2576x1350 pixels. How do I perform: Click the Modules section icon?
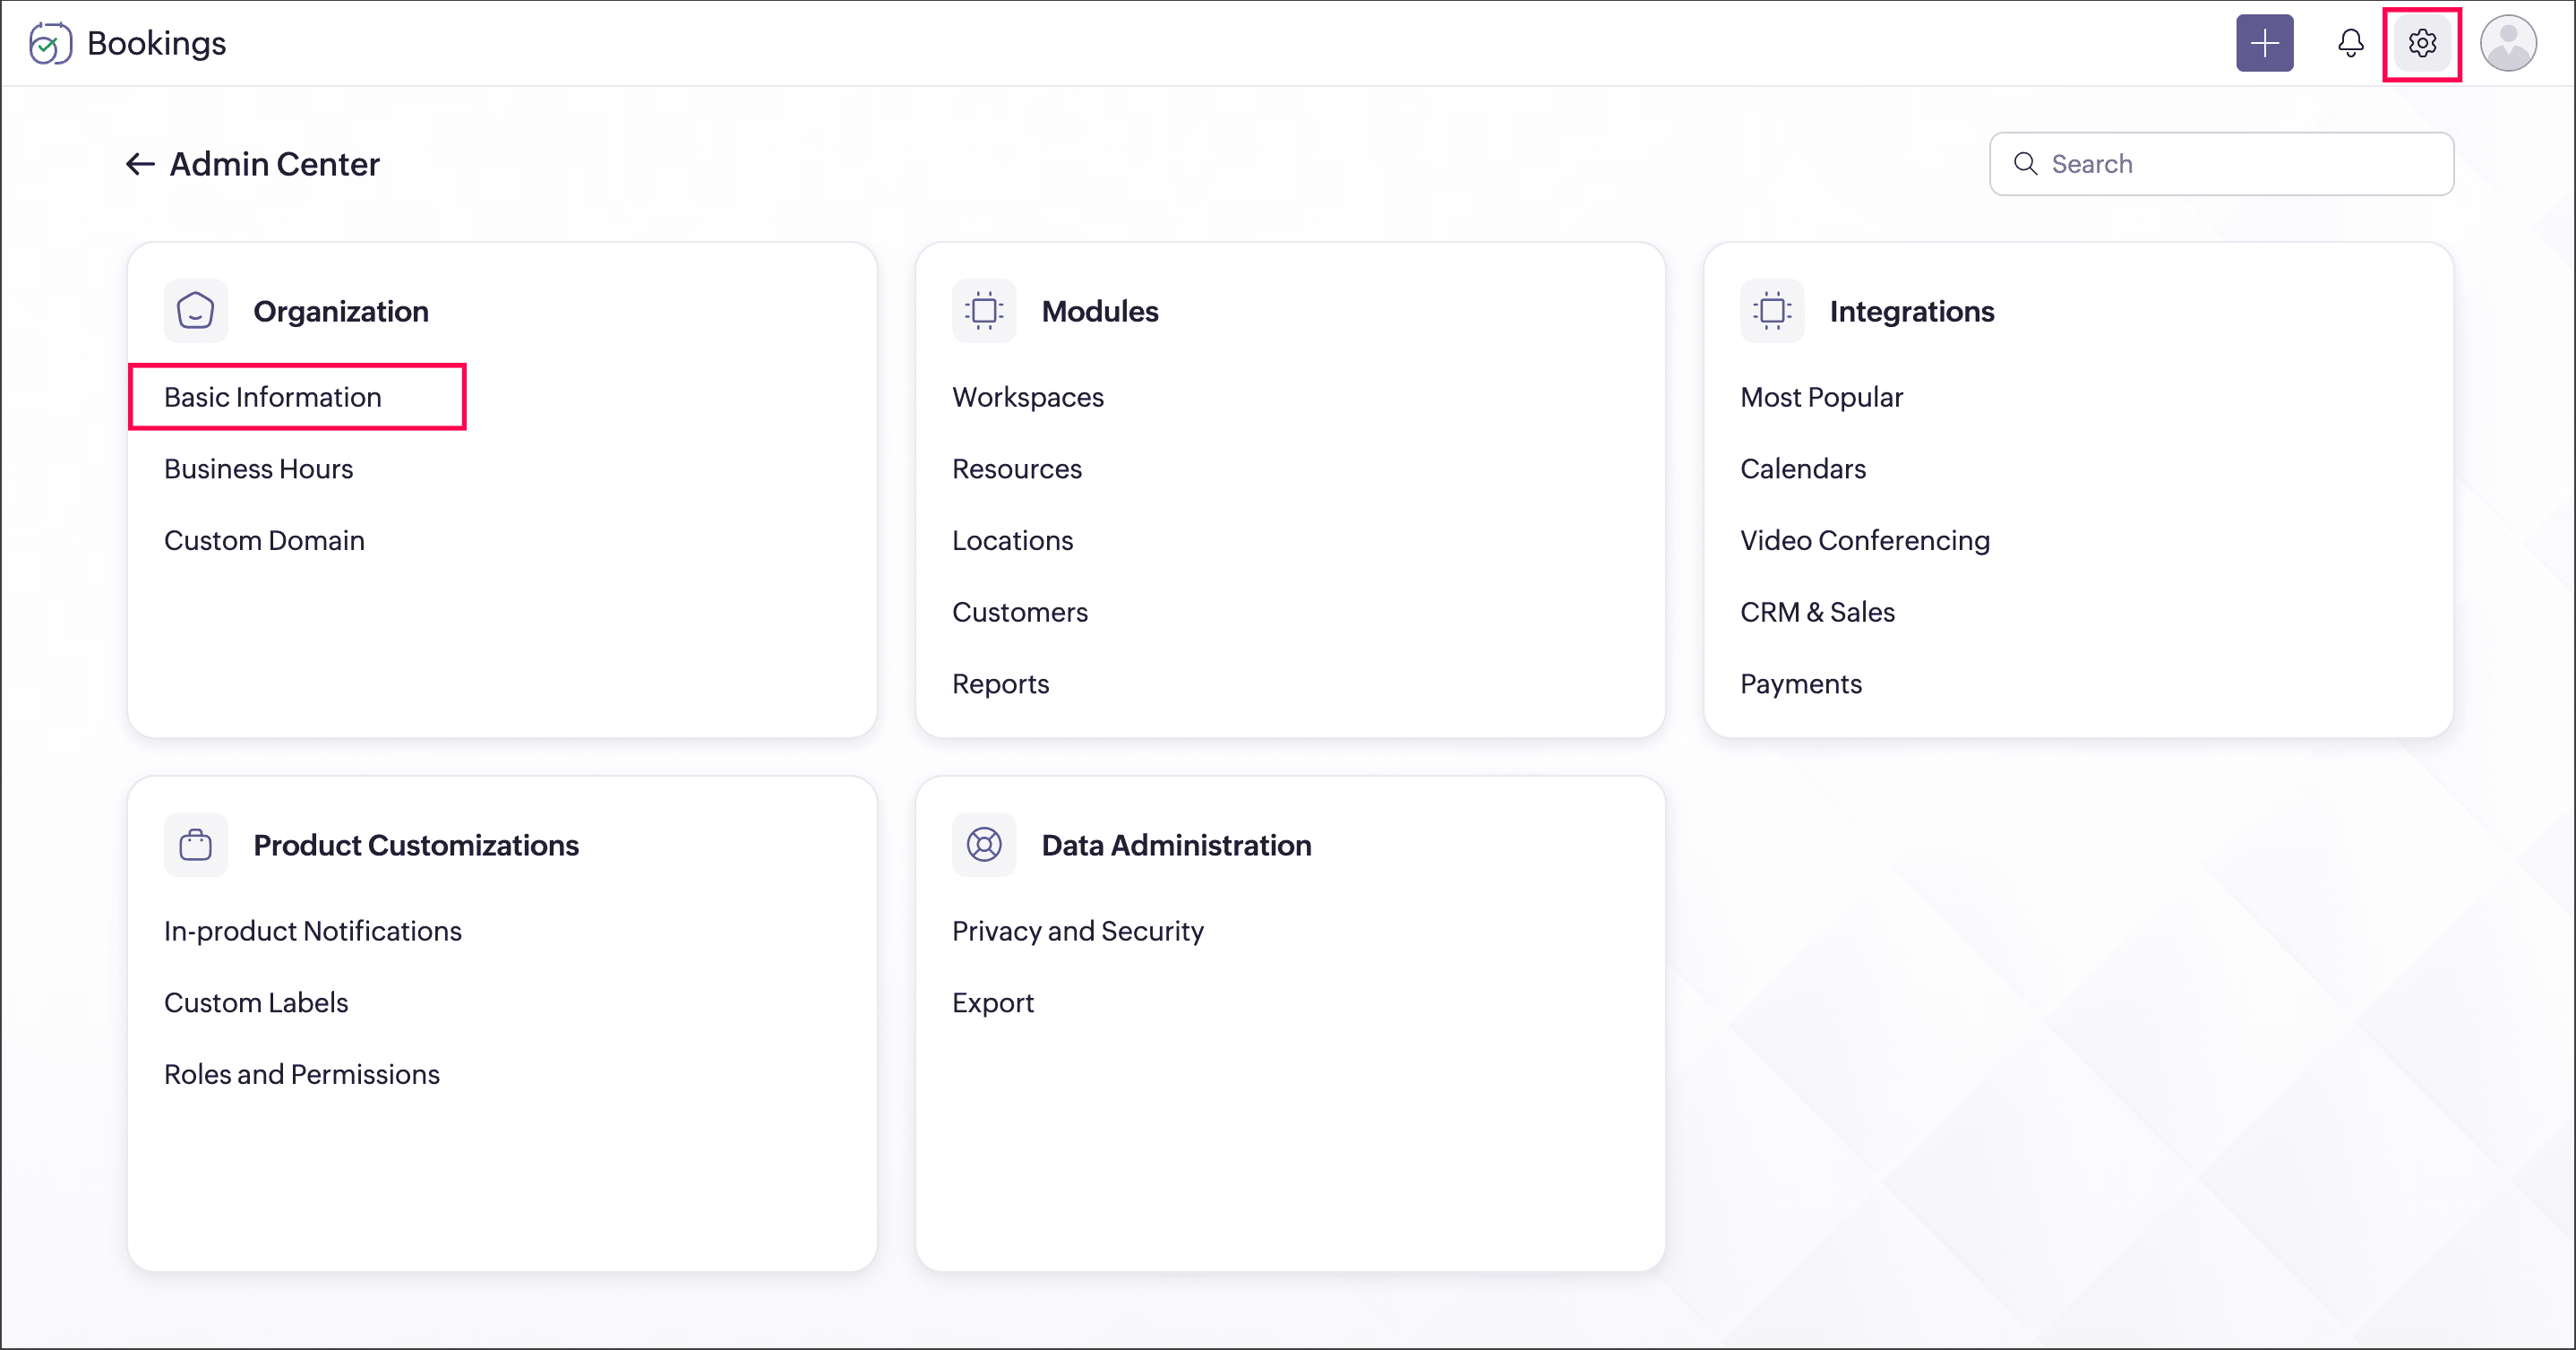(x=984, y=311)
